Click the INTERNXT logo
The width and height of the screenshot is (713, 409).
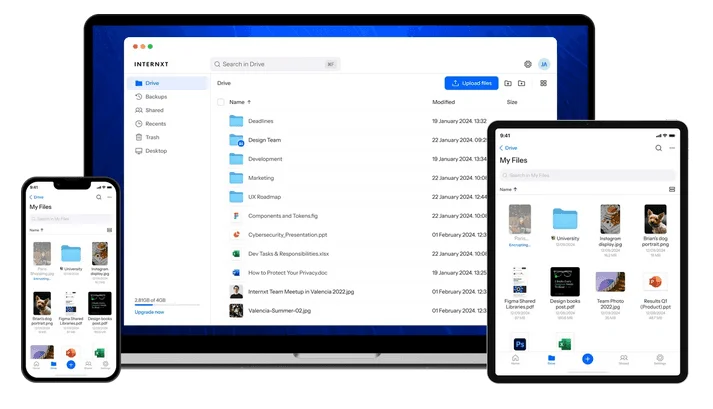tap(151, 64)
